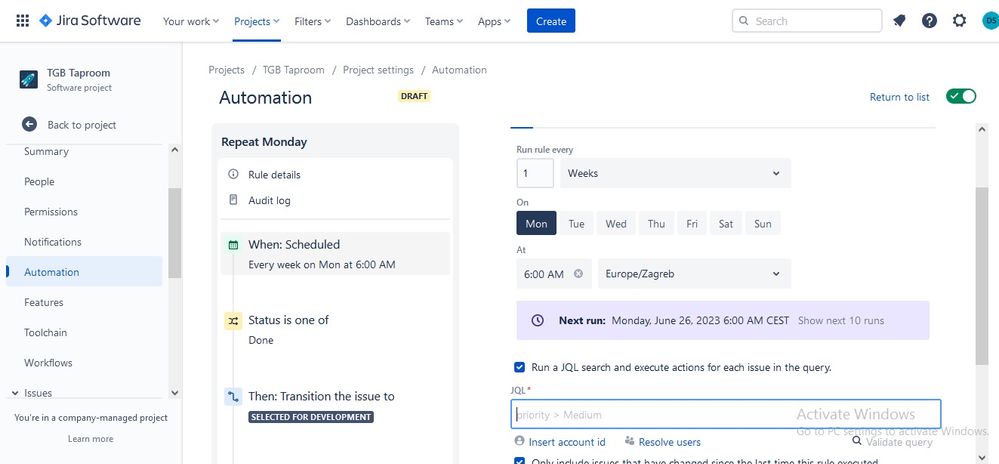
Task: Open Toolchain in project settings sidebar
Action: pyautogui.click(x=45, y=332)
